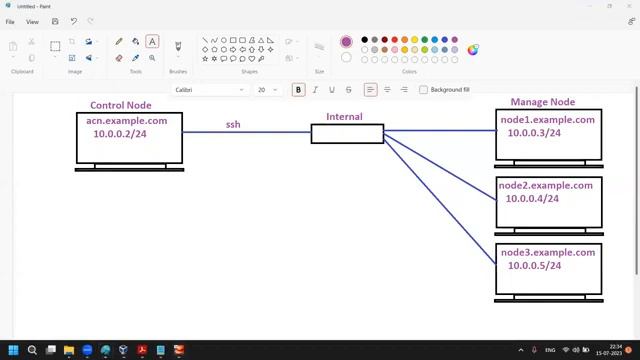Click the node2.example.com text on canvas
640x360 pixels.
[x=546, y=185]
